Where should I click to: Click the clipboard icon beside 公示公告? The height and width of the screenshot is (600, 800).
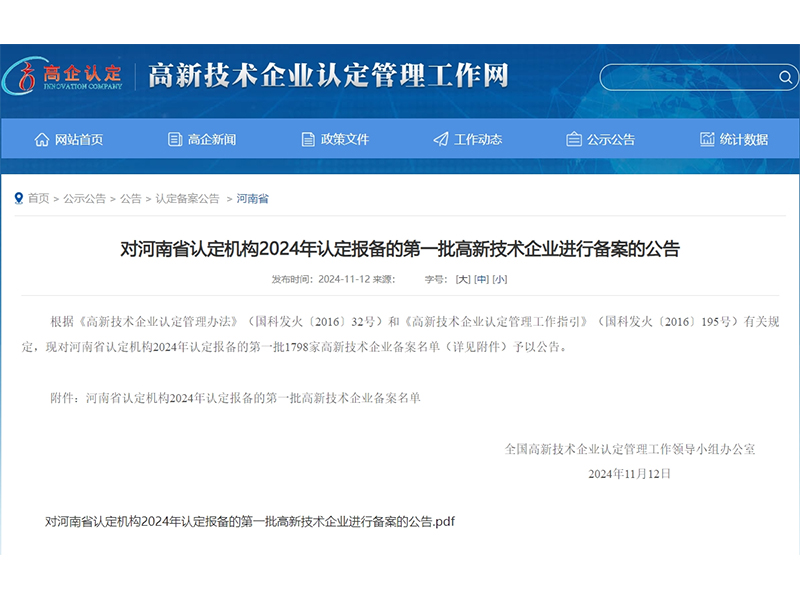pyautogui.click(x=572, y=138)
